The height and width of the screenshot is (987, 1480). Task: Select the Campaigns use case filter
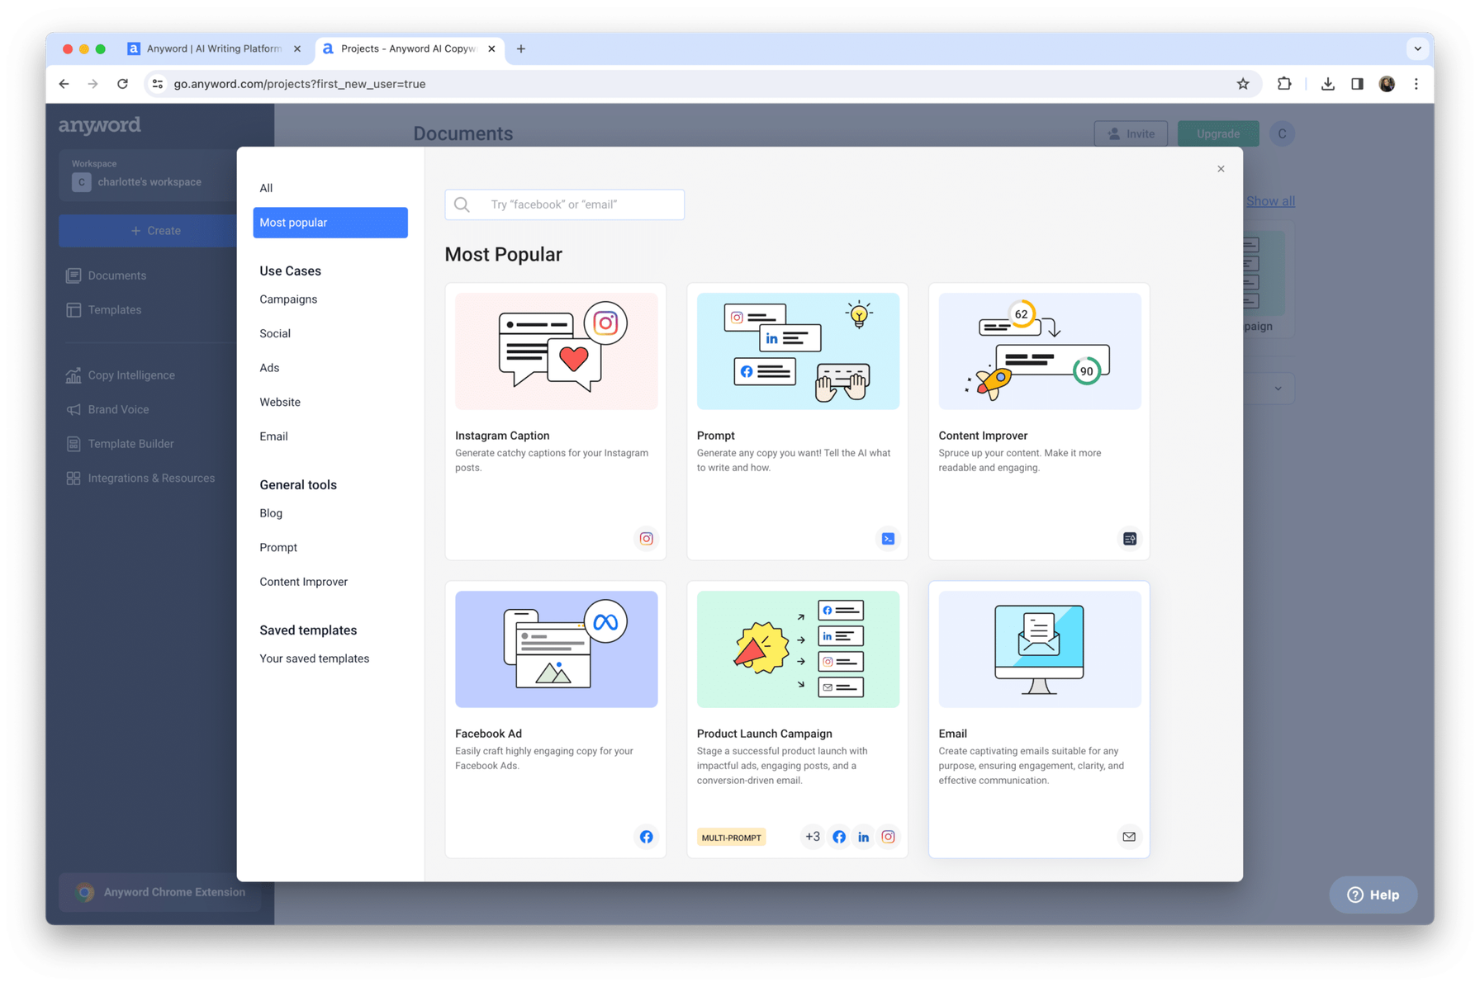pos(288,299)
